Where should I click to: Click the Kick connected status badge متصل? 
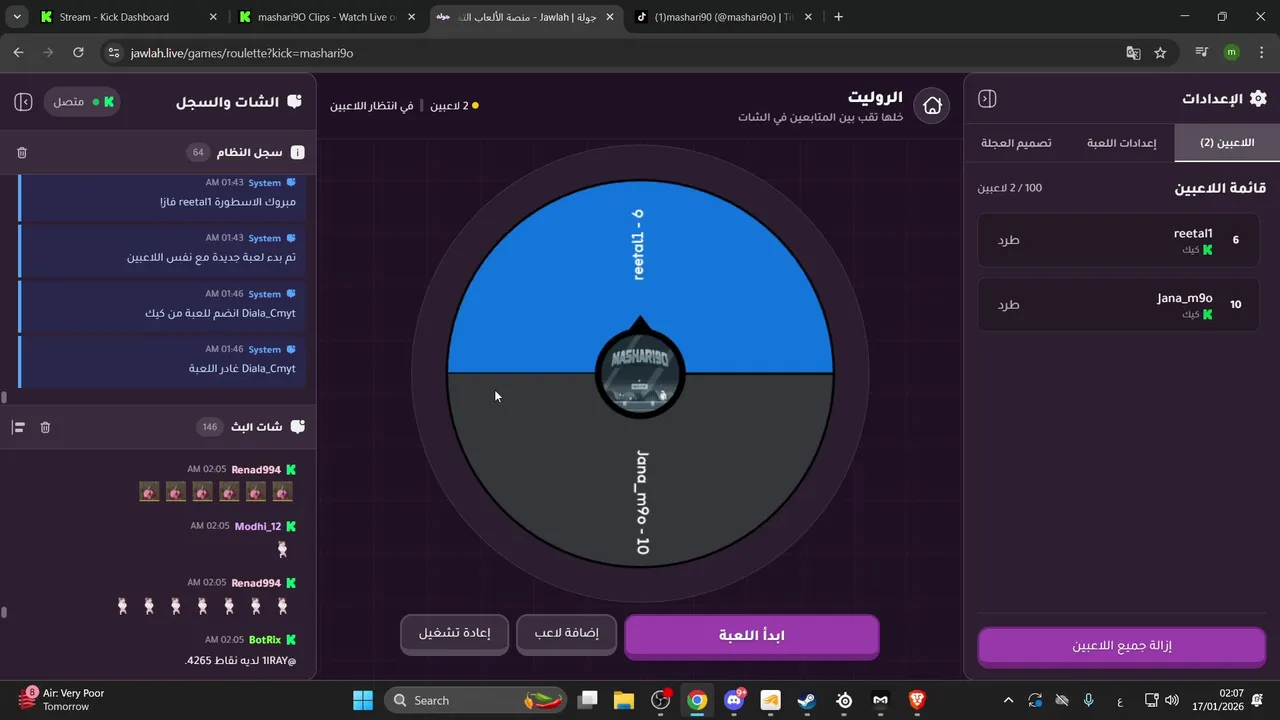(x=82, y=102)
